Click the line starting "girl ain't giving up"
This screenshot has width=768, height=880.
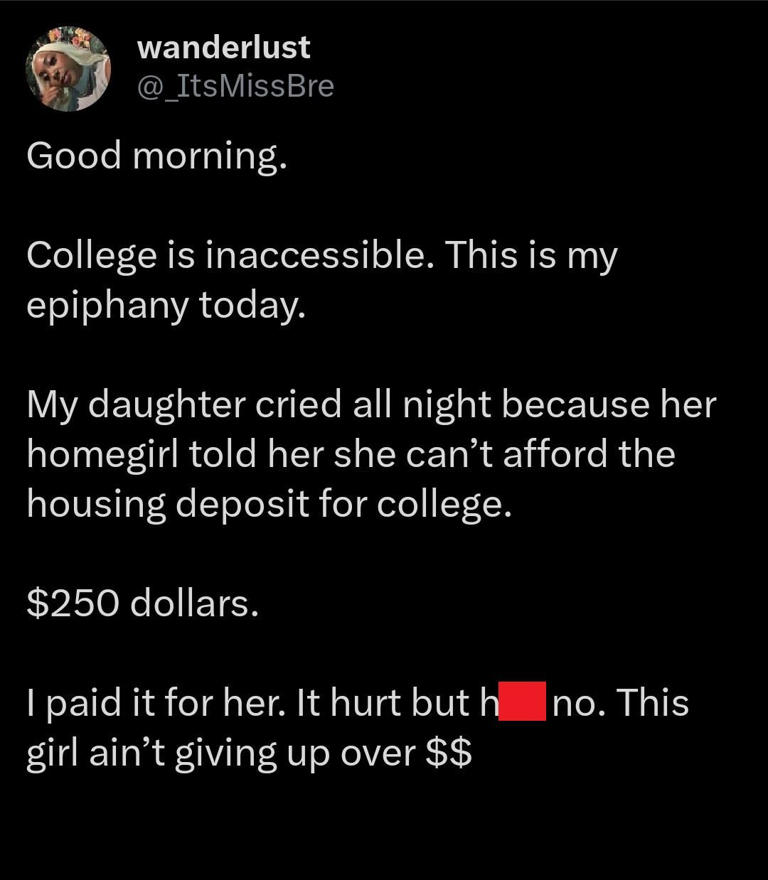[x=250, y=753]
